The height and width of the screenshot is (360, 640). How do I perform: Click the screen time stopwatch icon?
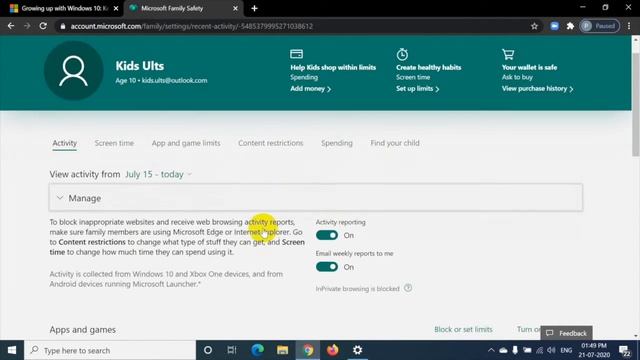(402, 54)
